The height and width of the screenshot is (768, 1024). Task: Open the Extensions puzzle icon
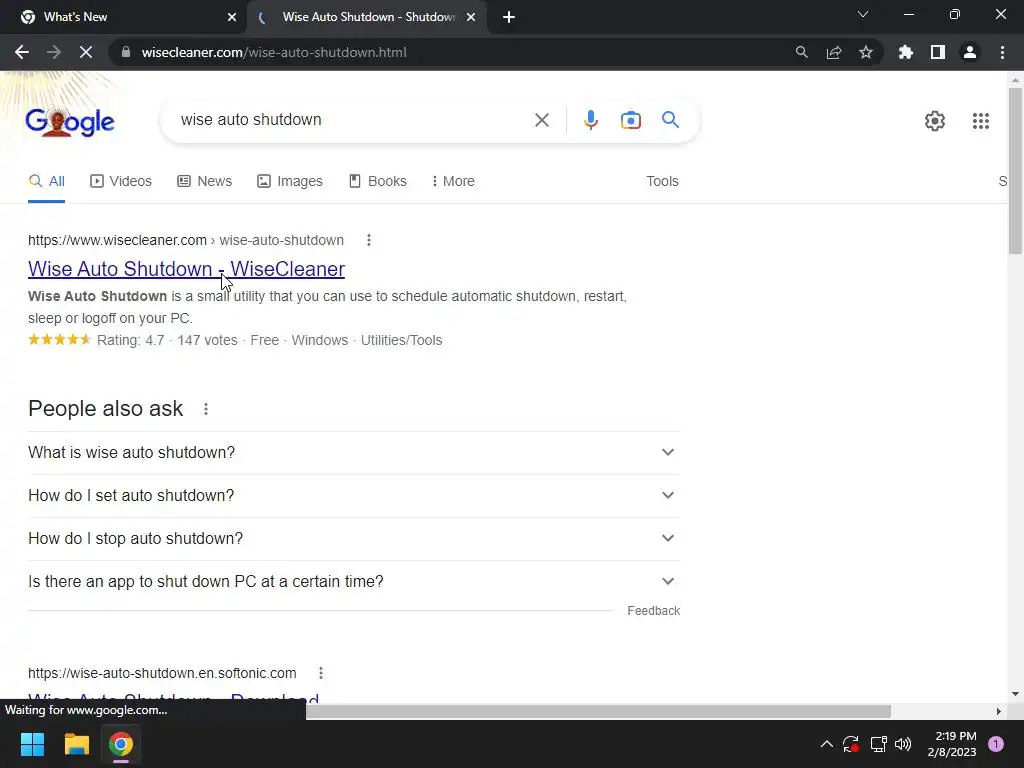click(906, 52)
